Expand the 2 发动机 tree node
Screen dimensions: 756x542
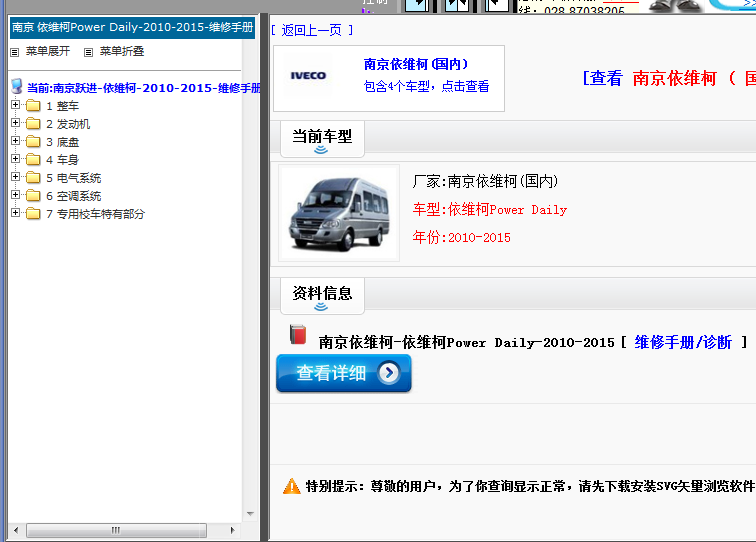pos(15,123)
